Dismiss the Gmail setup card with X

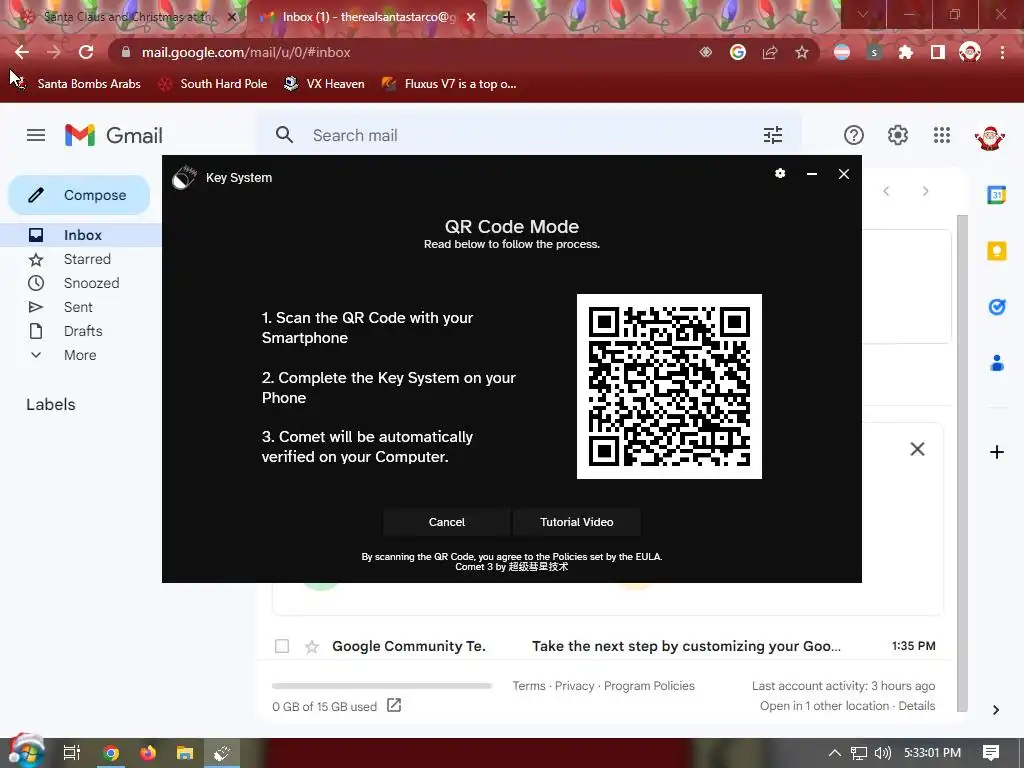pyautogui.click(x=918, y=449)
